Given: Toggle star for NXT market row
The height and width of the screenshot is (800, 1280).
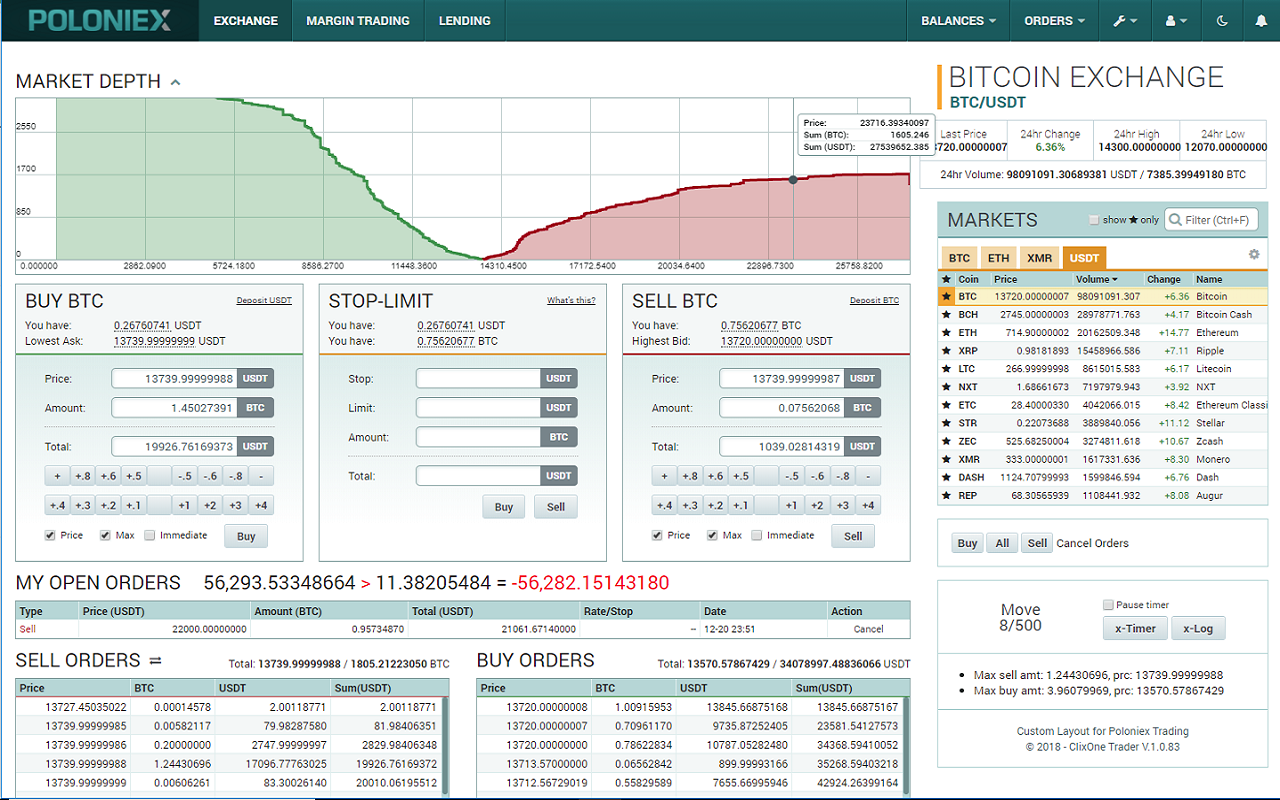Looking at the screenshot, I should [946, 387].
